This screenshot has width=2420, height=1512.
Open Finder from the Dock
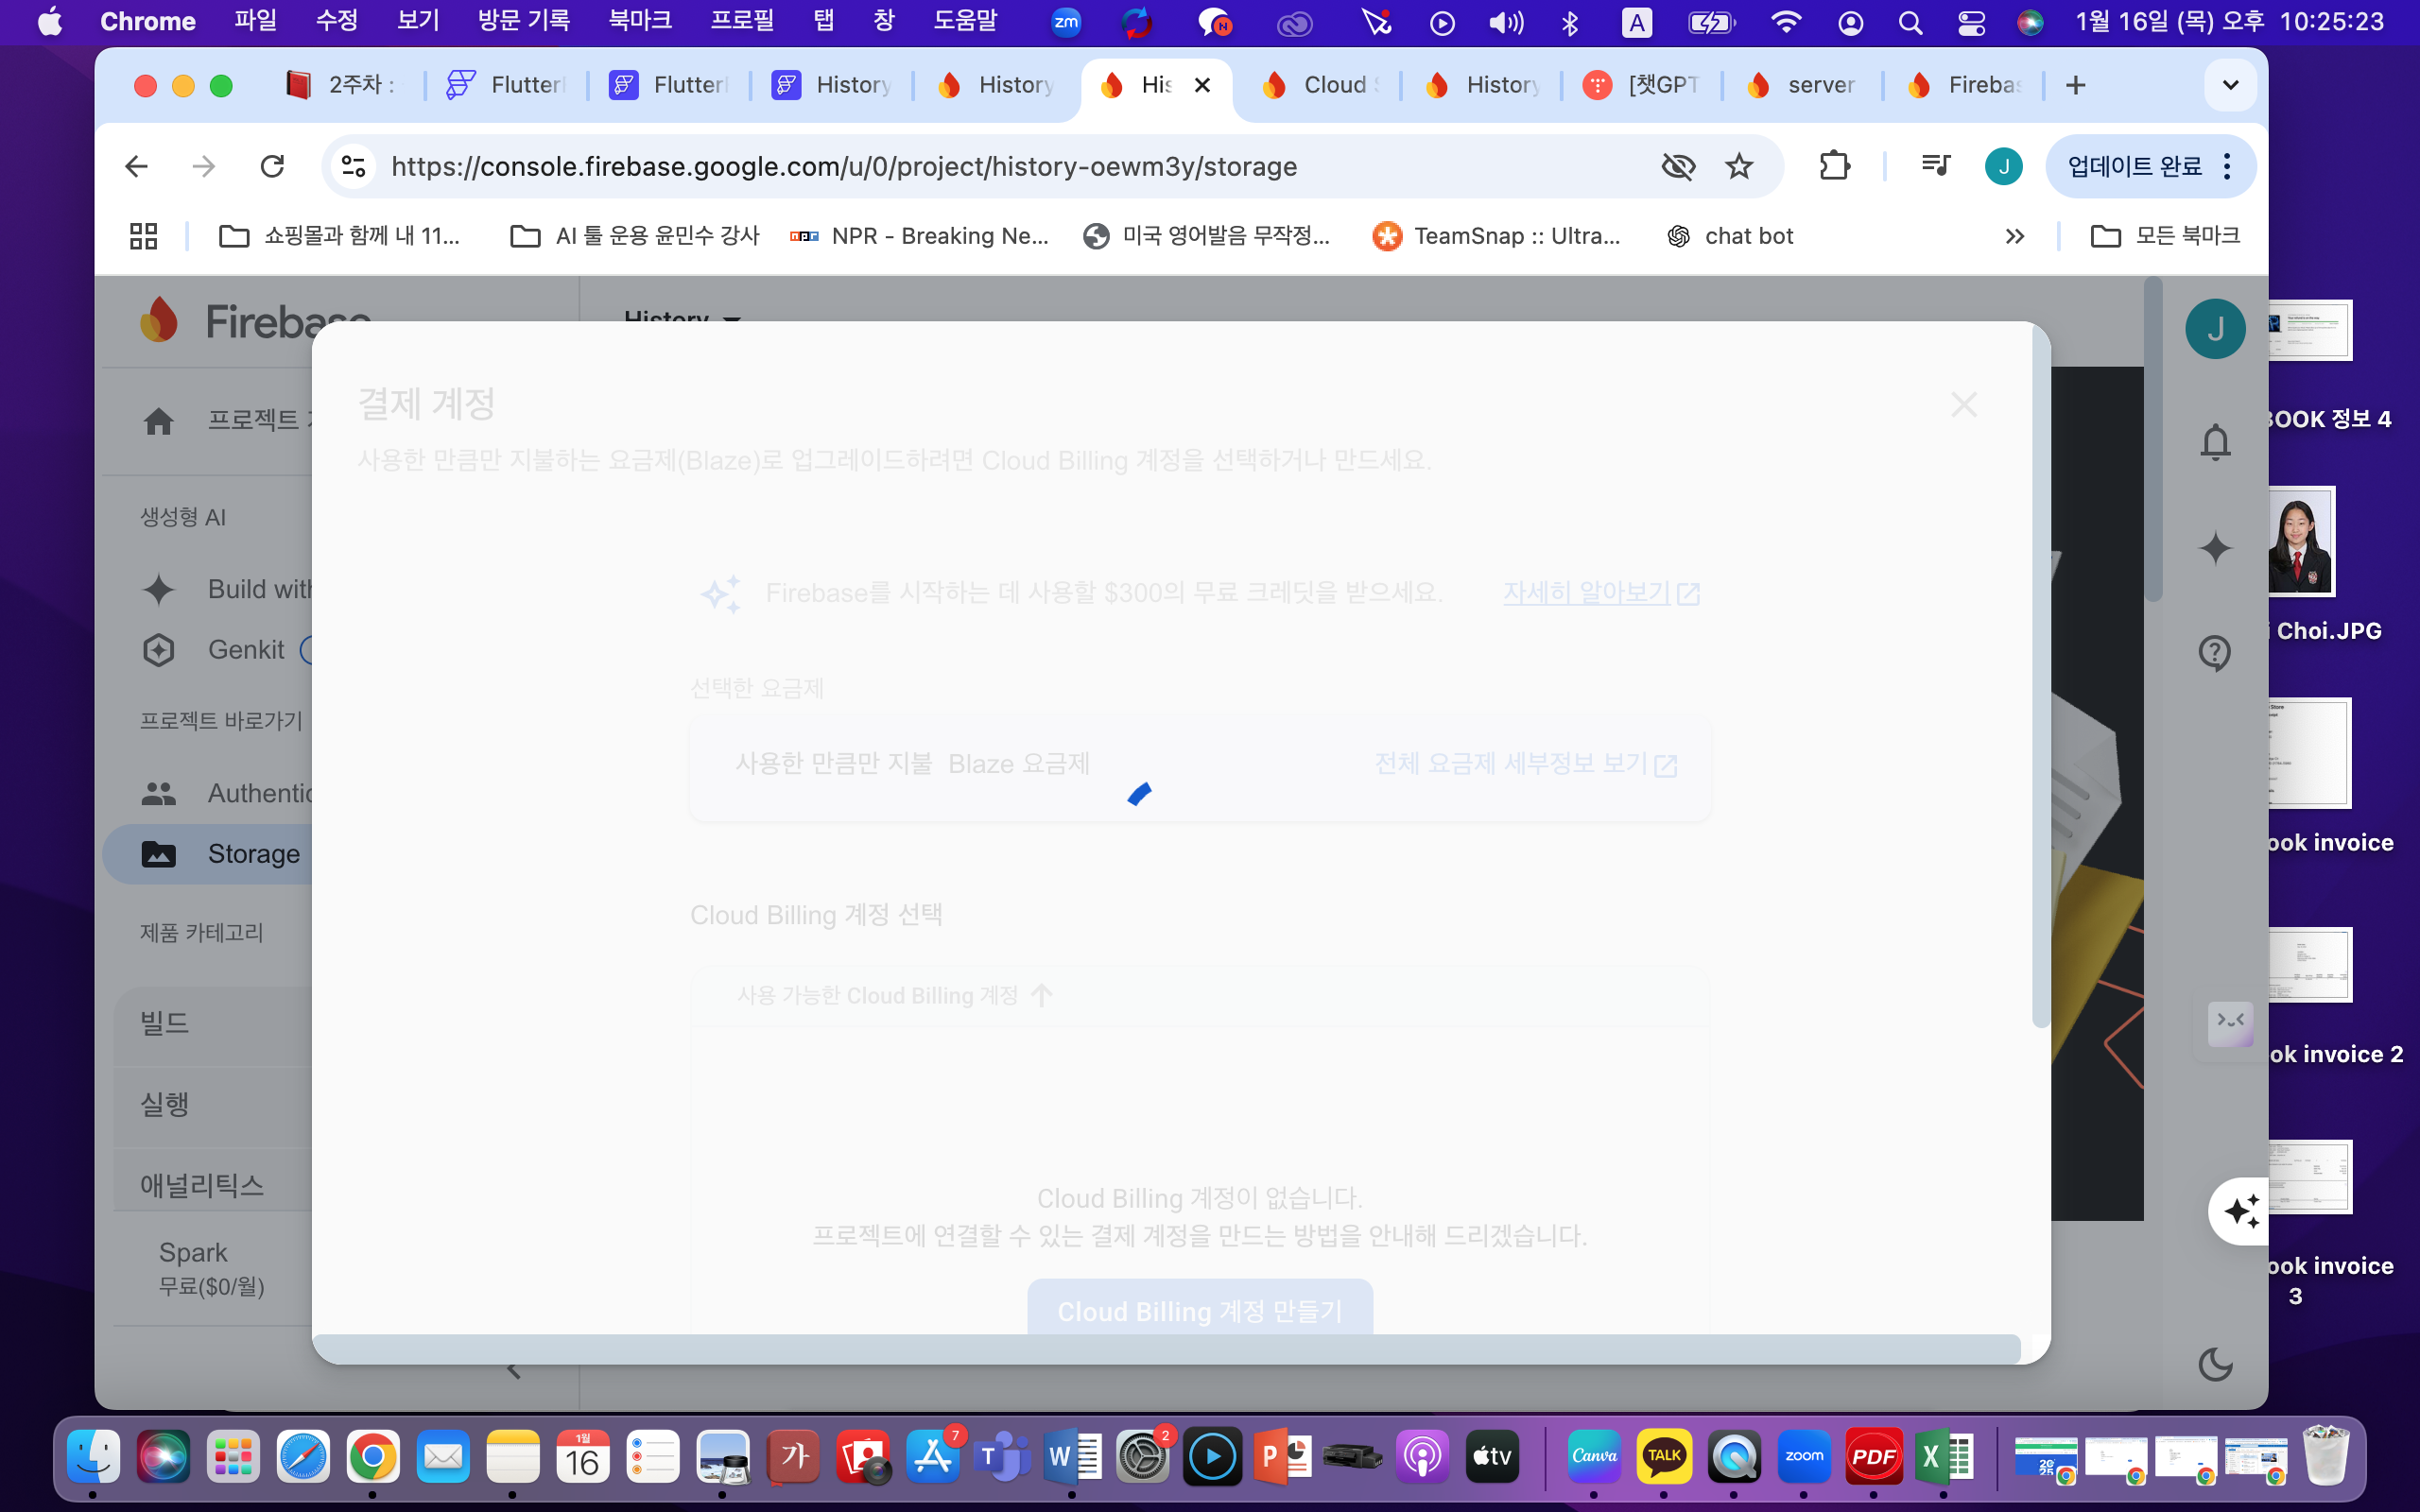pyautogui.click(x=93, y=1457)
